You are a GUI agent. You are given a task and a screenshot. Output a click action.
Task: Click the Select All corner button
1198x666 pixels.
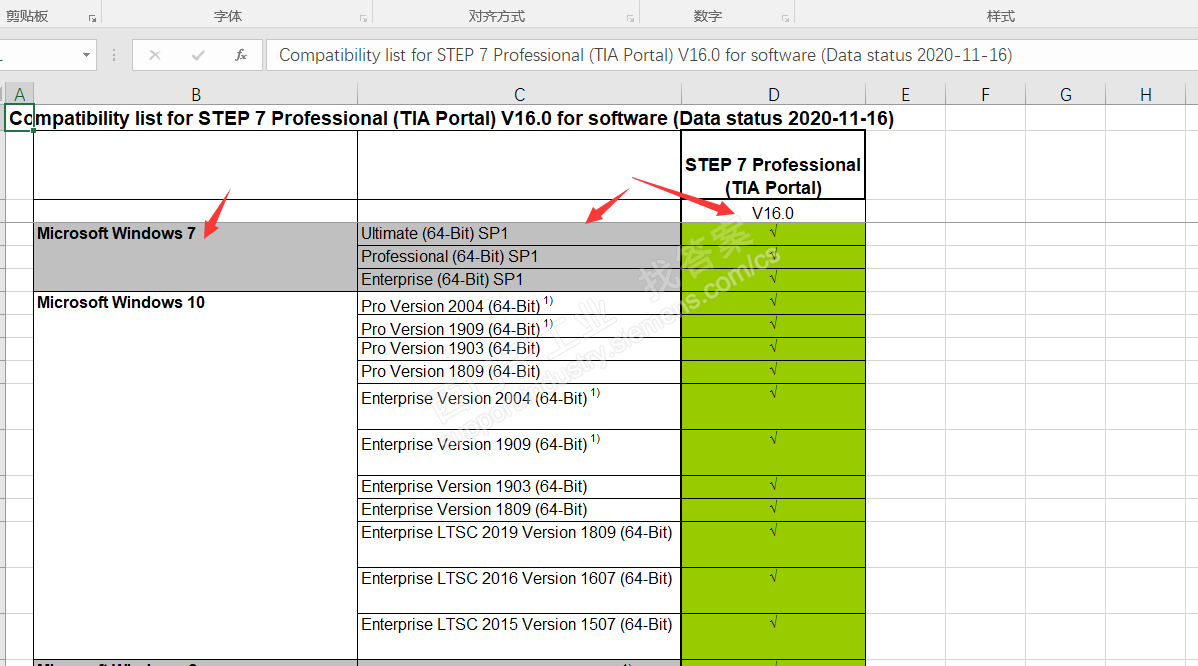(2, 94)
